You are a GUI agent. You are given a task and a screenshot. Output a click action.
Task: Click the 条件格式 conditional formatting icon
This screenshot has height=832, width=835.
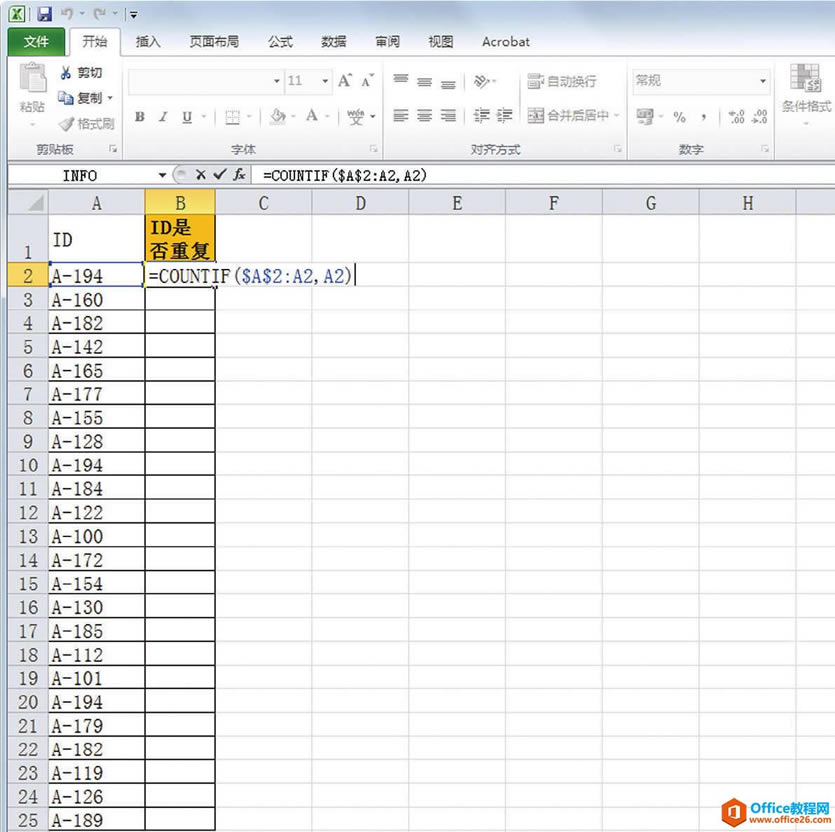pos(805,79)
